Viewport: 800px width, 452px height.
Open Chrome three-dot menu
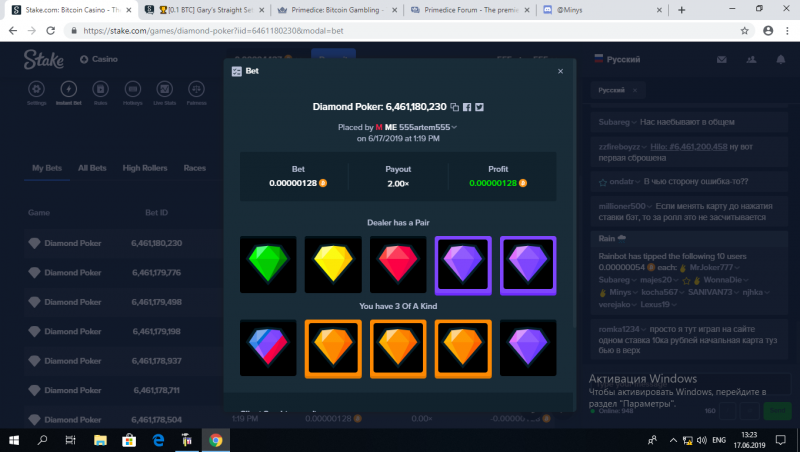pyautogui.click(x=787, y=31)
